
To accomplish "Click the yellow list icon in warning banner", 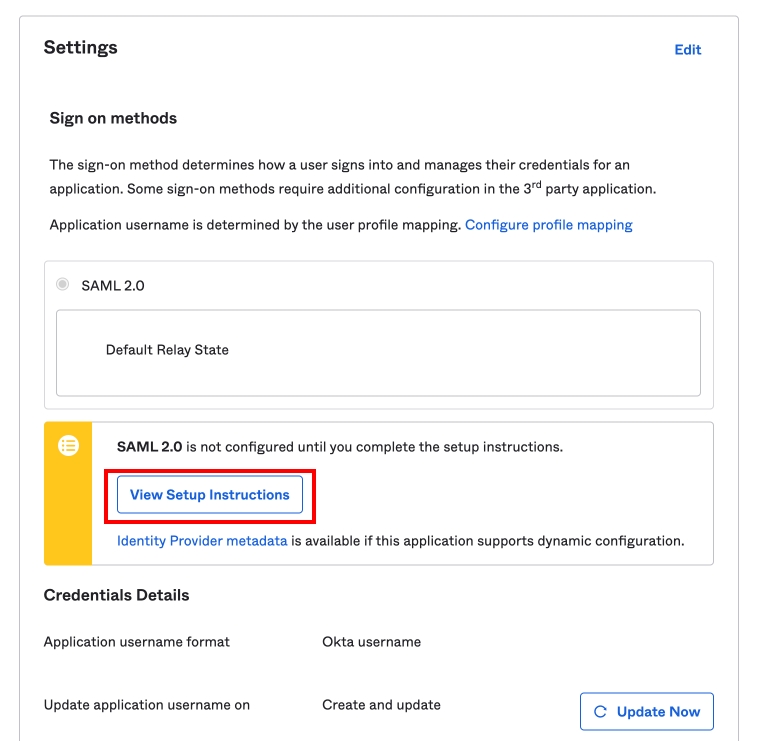I will tap(68, 446).
